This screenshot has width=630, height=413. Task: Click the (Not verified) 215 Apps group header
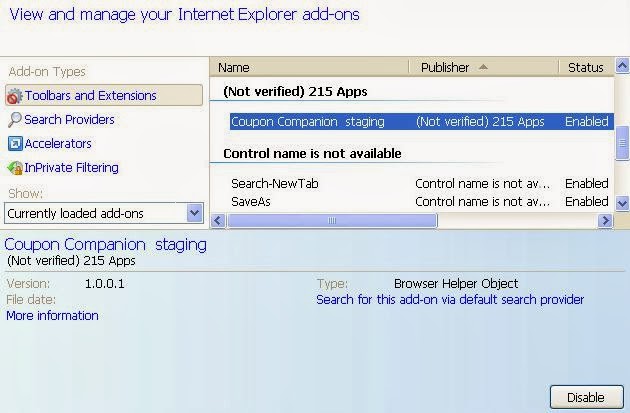(295, 92)
